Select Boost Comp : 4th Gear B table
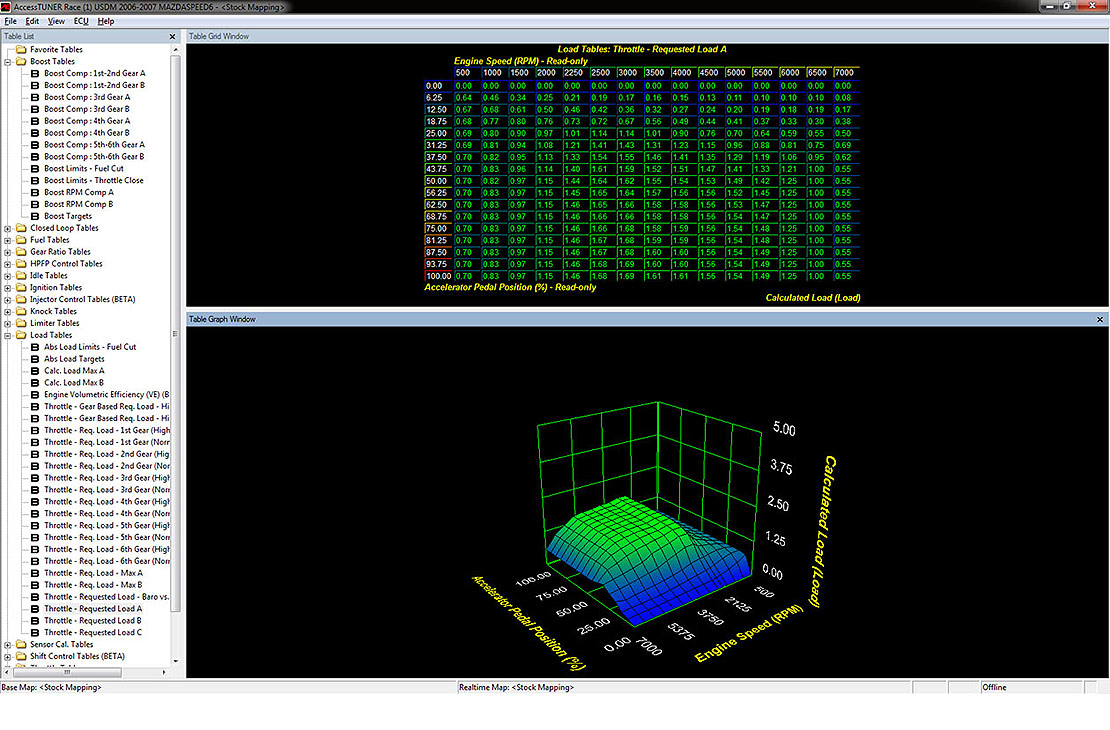 (x=86, y=133)
